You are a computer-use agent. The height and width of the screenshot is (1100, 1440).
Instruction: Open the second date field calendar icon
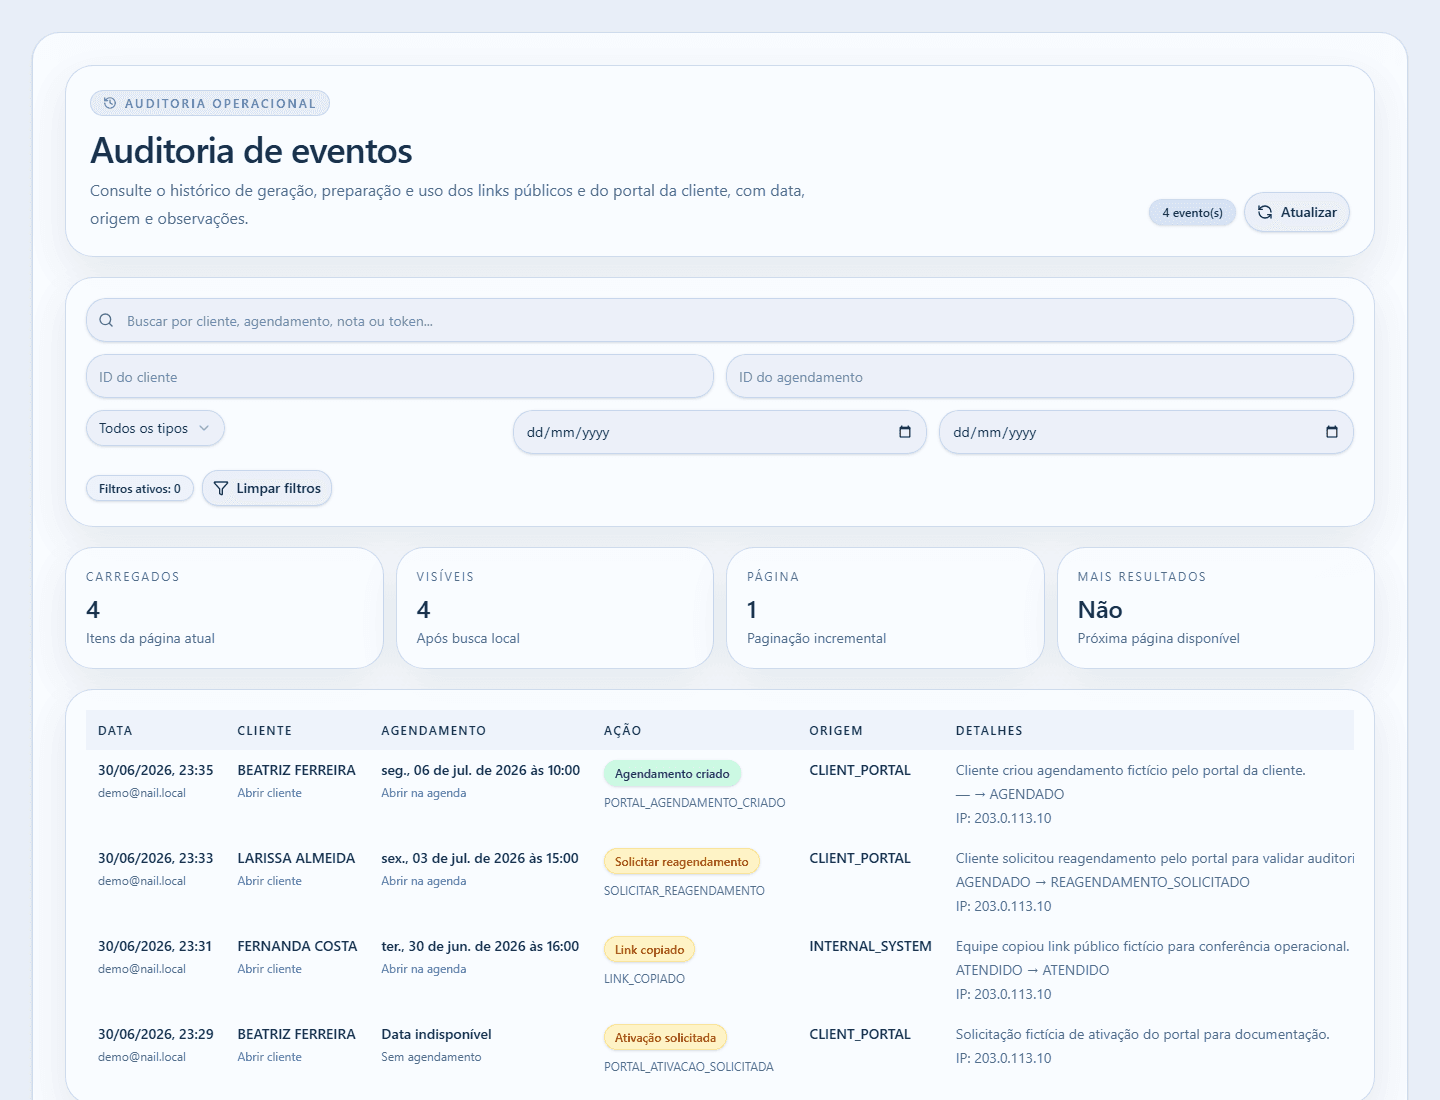click(1332, 432)
